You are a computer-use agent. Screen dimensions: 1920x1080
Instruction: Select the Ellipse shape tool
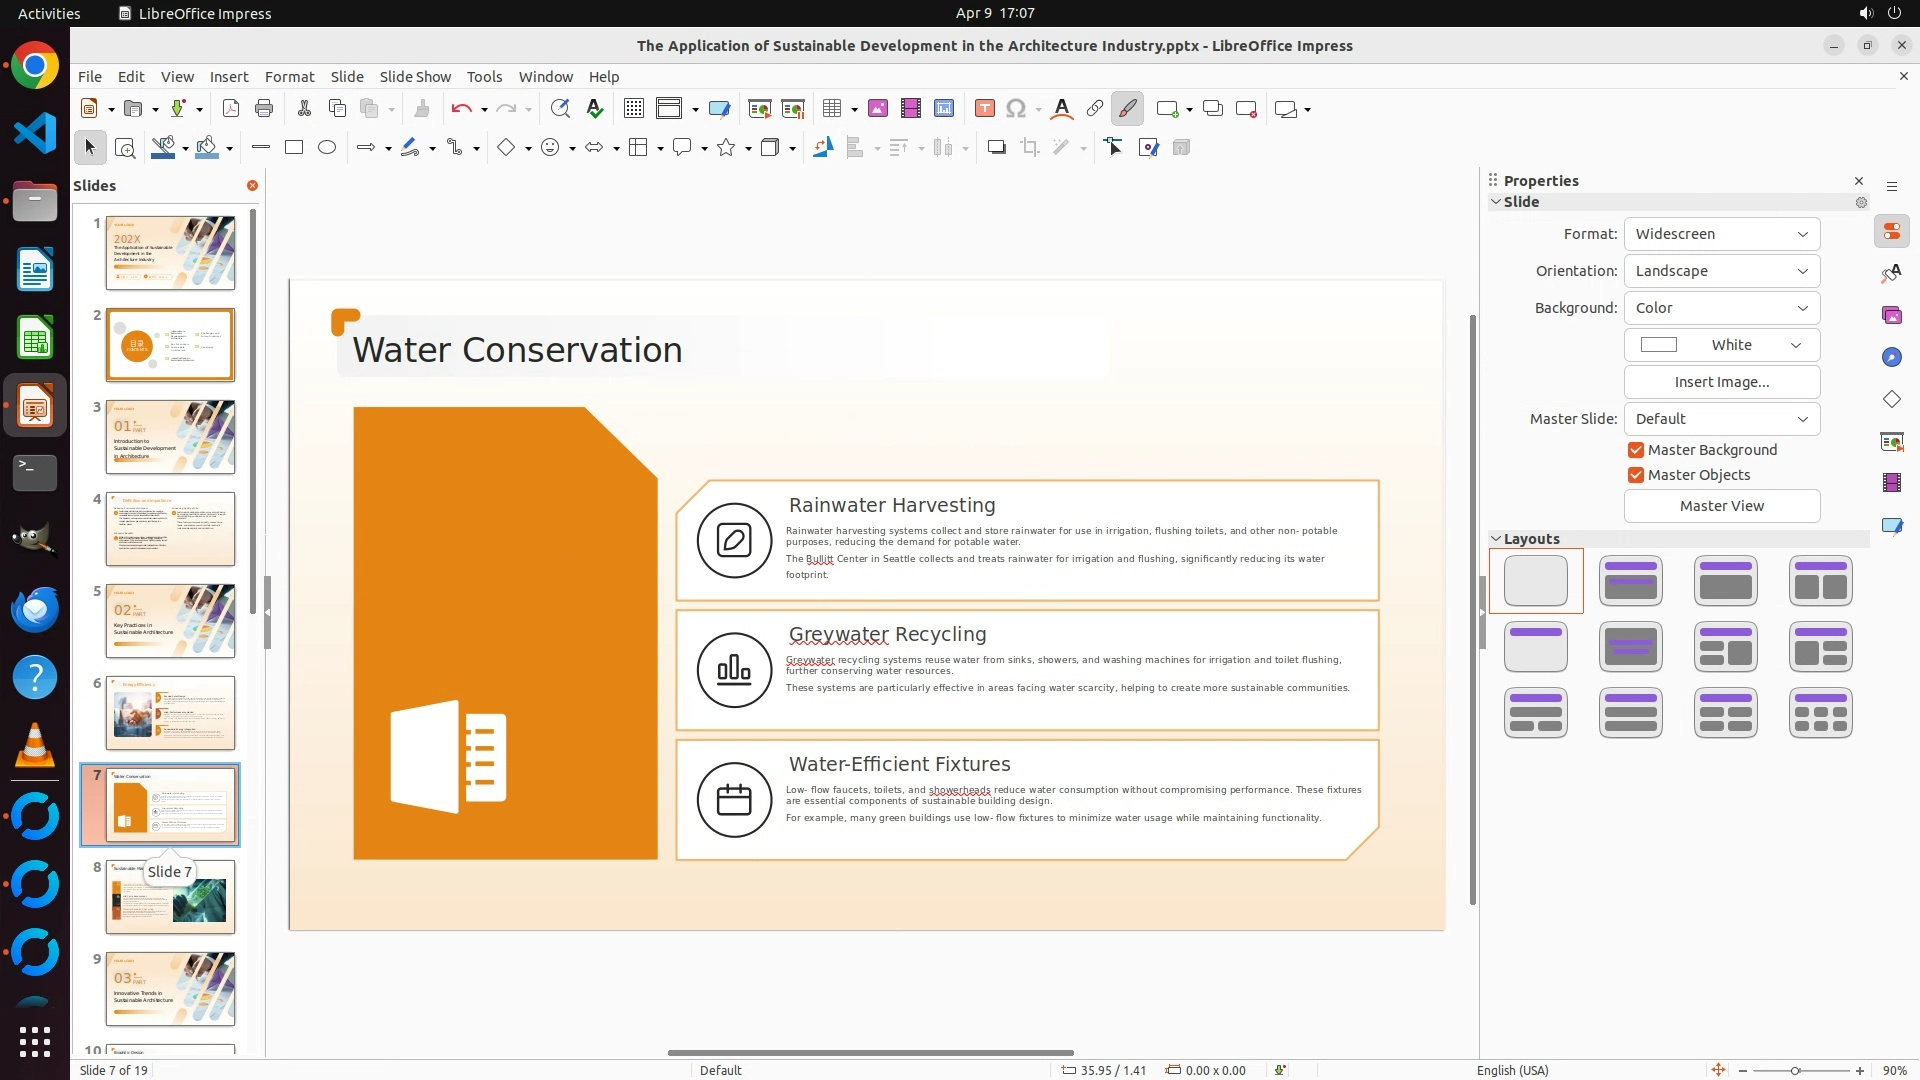327,148
